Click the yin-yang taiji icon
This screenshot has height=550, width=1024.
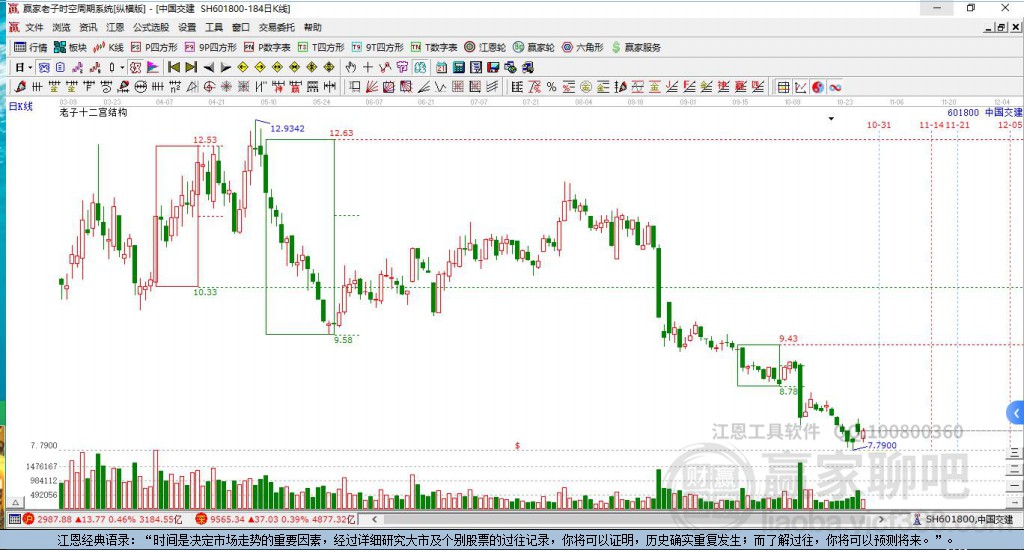pyautogui.click(x=816, y=87)
